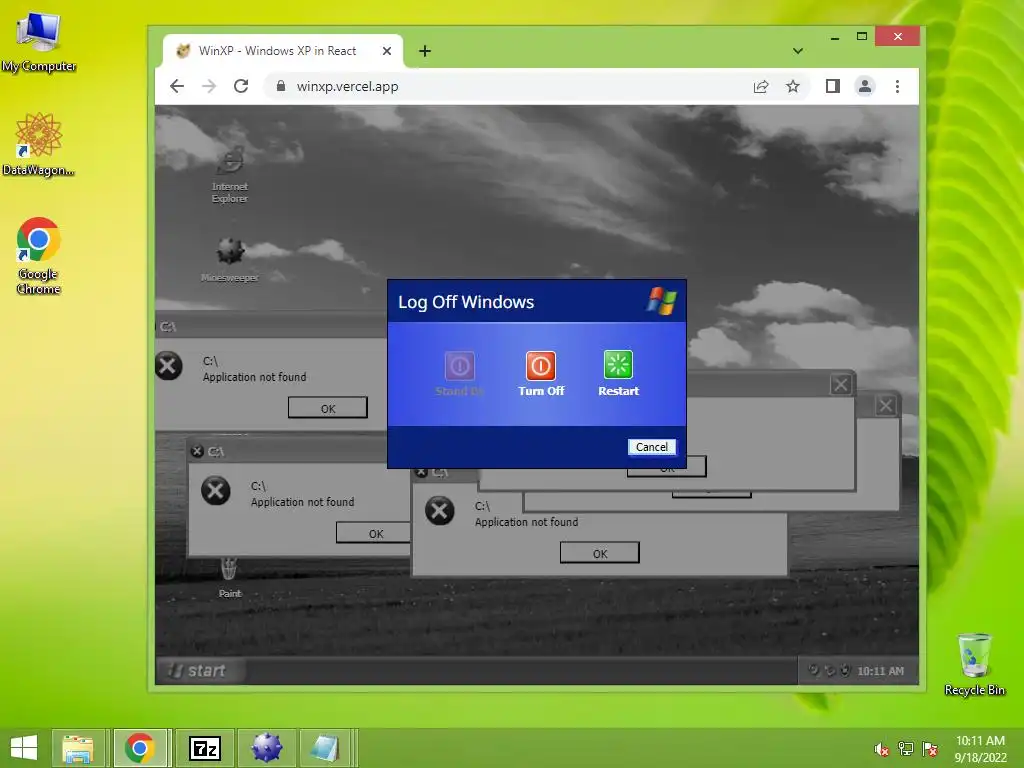Close the middle-left C:\ dialog title X
The image size is (1024, 768).
coord(197,451)
